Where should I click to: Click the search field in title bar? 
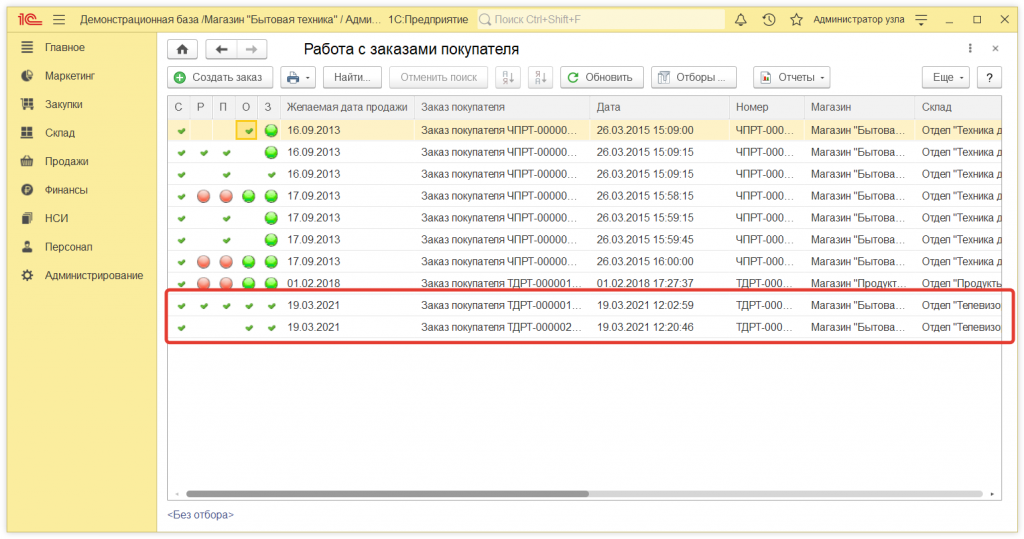point(600,20)
